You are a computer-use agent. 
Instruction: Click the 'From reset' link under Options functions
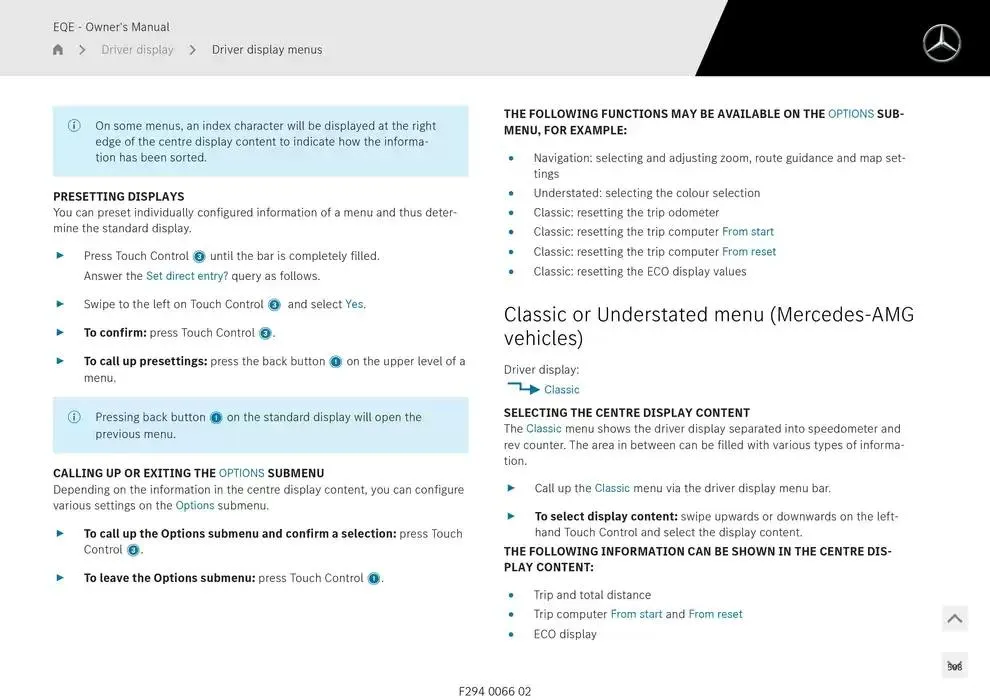749,252
